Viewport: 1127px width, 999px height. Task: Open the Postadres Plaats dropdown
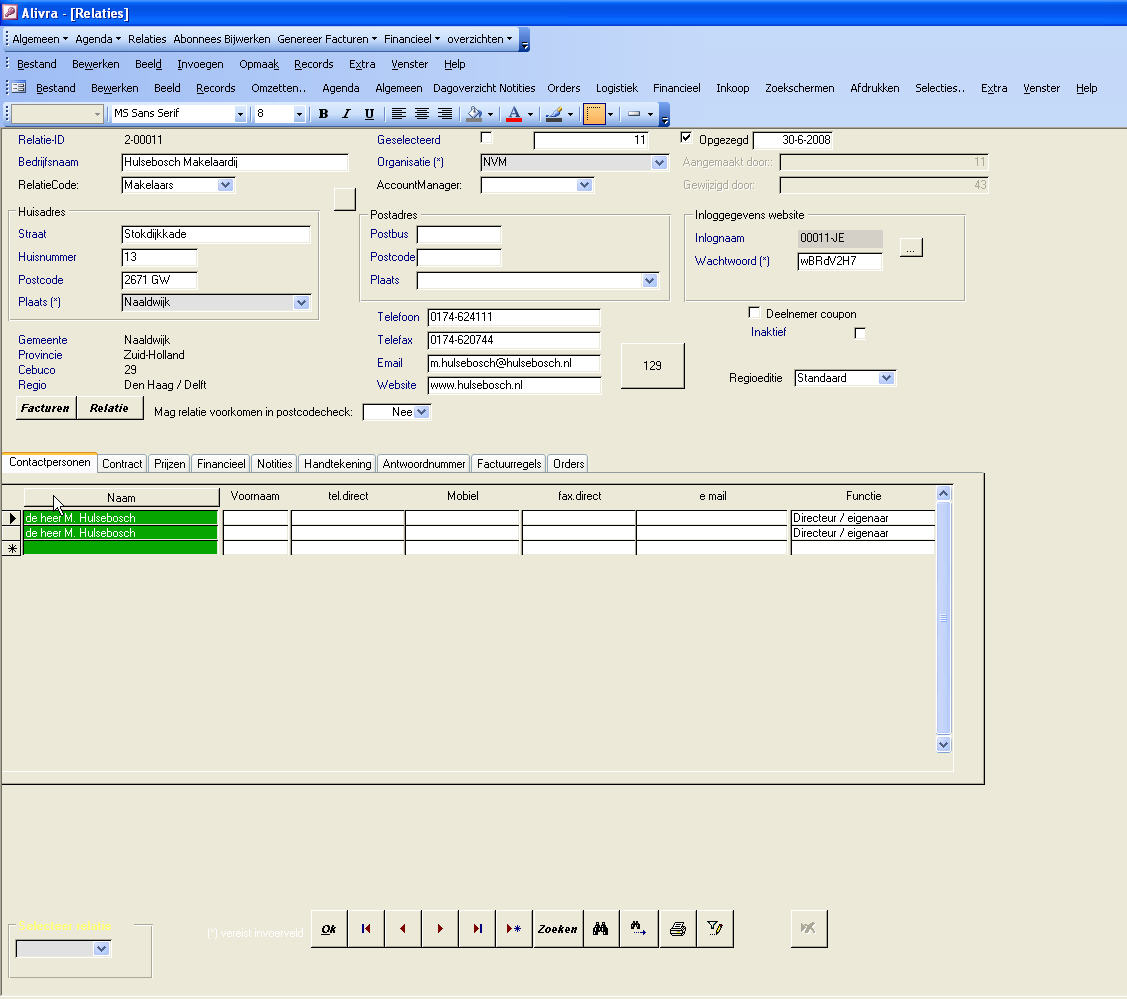(650, 280)
